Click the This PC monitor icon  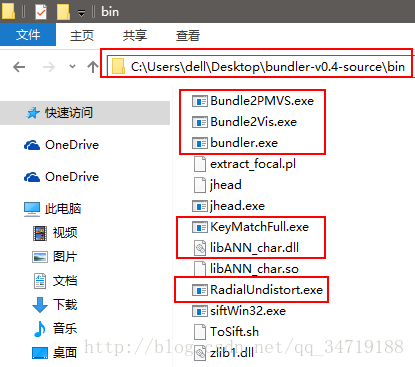32,209
